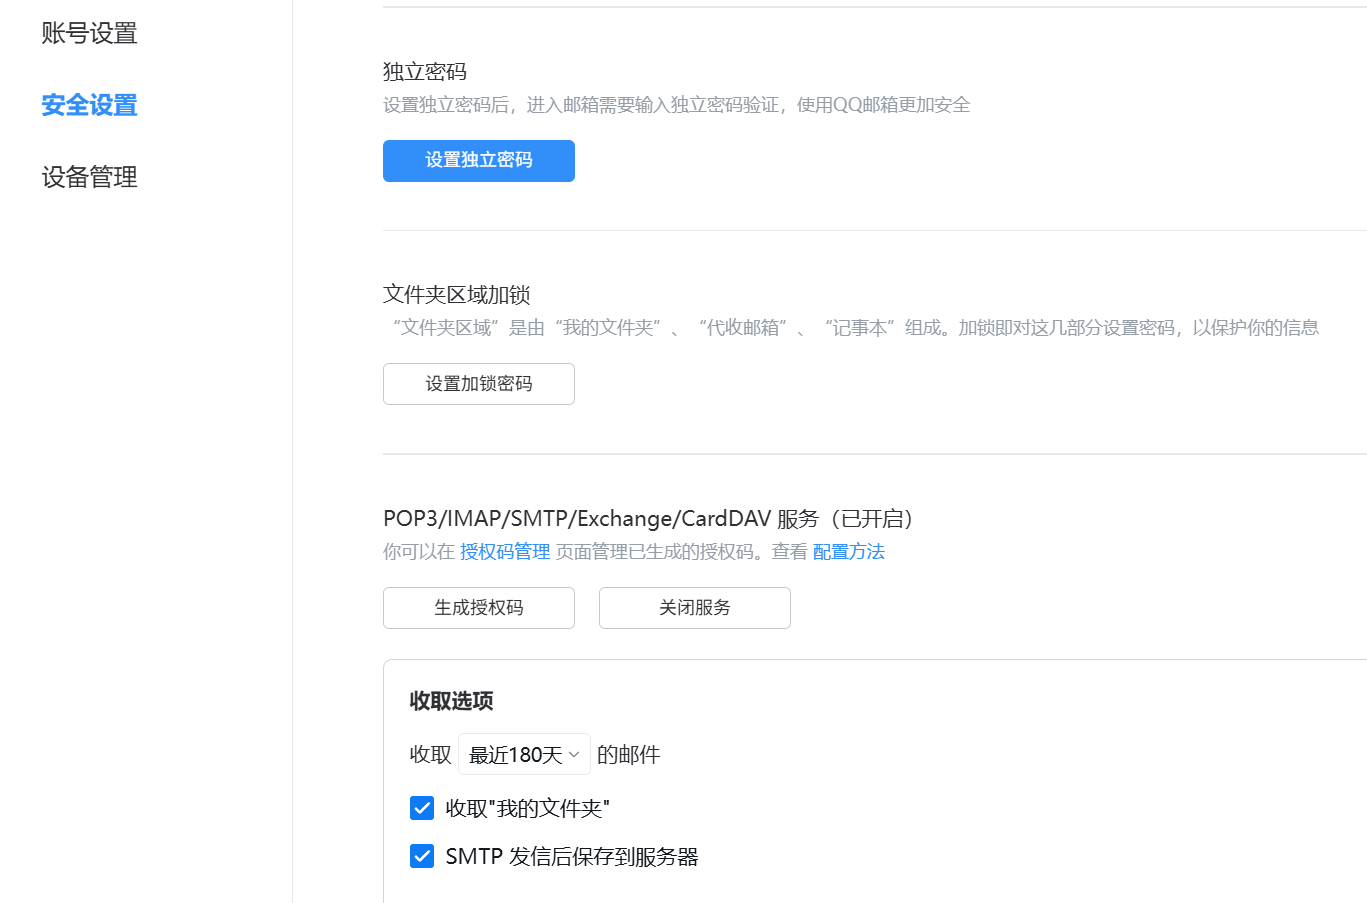Uncheck the 收取"我的文件夹" checkbox
Viewport: 1367px width, 903px height.
click(x=422, y=808)
